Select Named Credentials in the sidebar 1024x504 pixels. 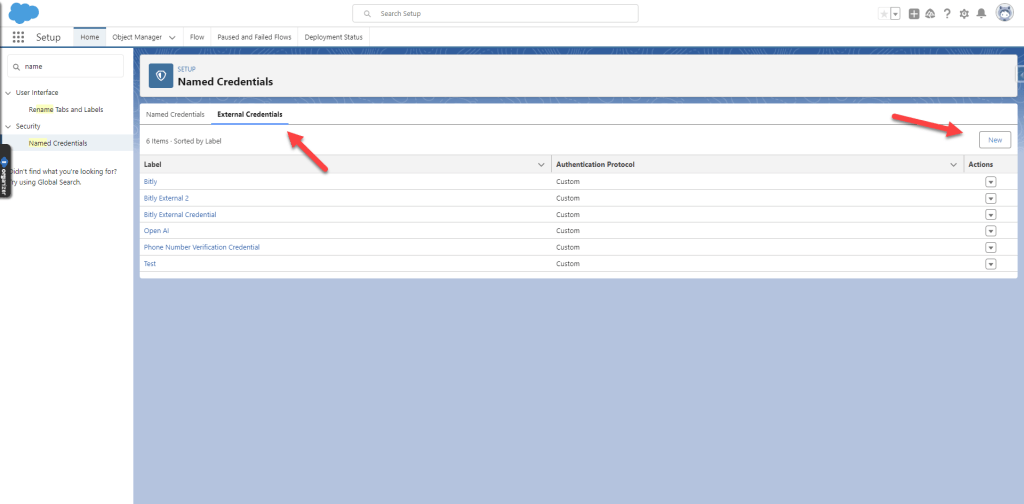click(x=58, y=143)
